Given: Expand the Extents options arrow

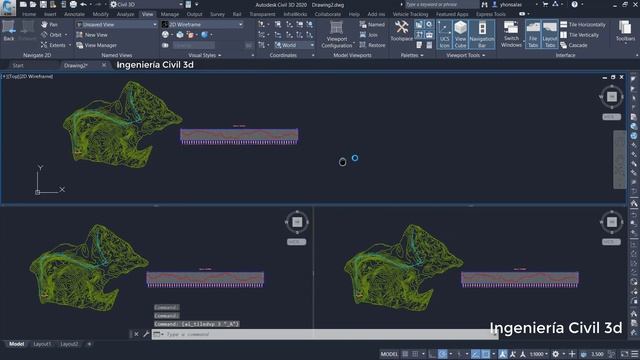Looking at the screenshot, I should pyautogui.click(x=70, y=45).
